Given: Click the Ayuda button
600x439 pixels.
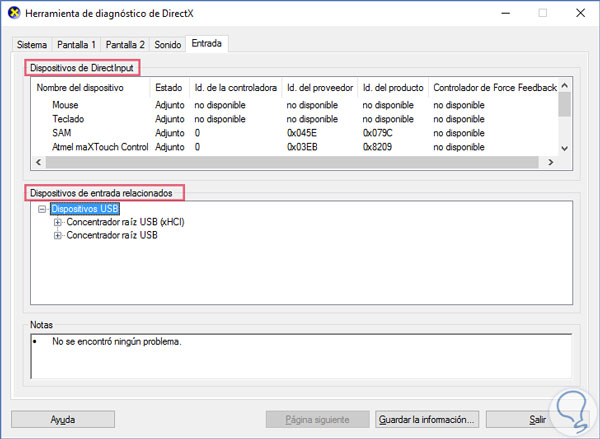Looking at the screenshot, I should click(63, 419).
